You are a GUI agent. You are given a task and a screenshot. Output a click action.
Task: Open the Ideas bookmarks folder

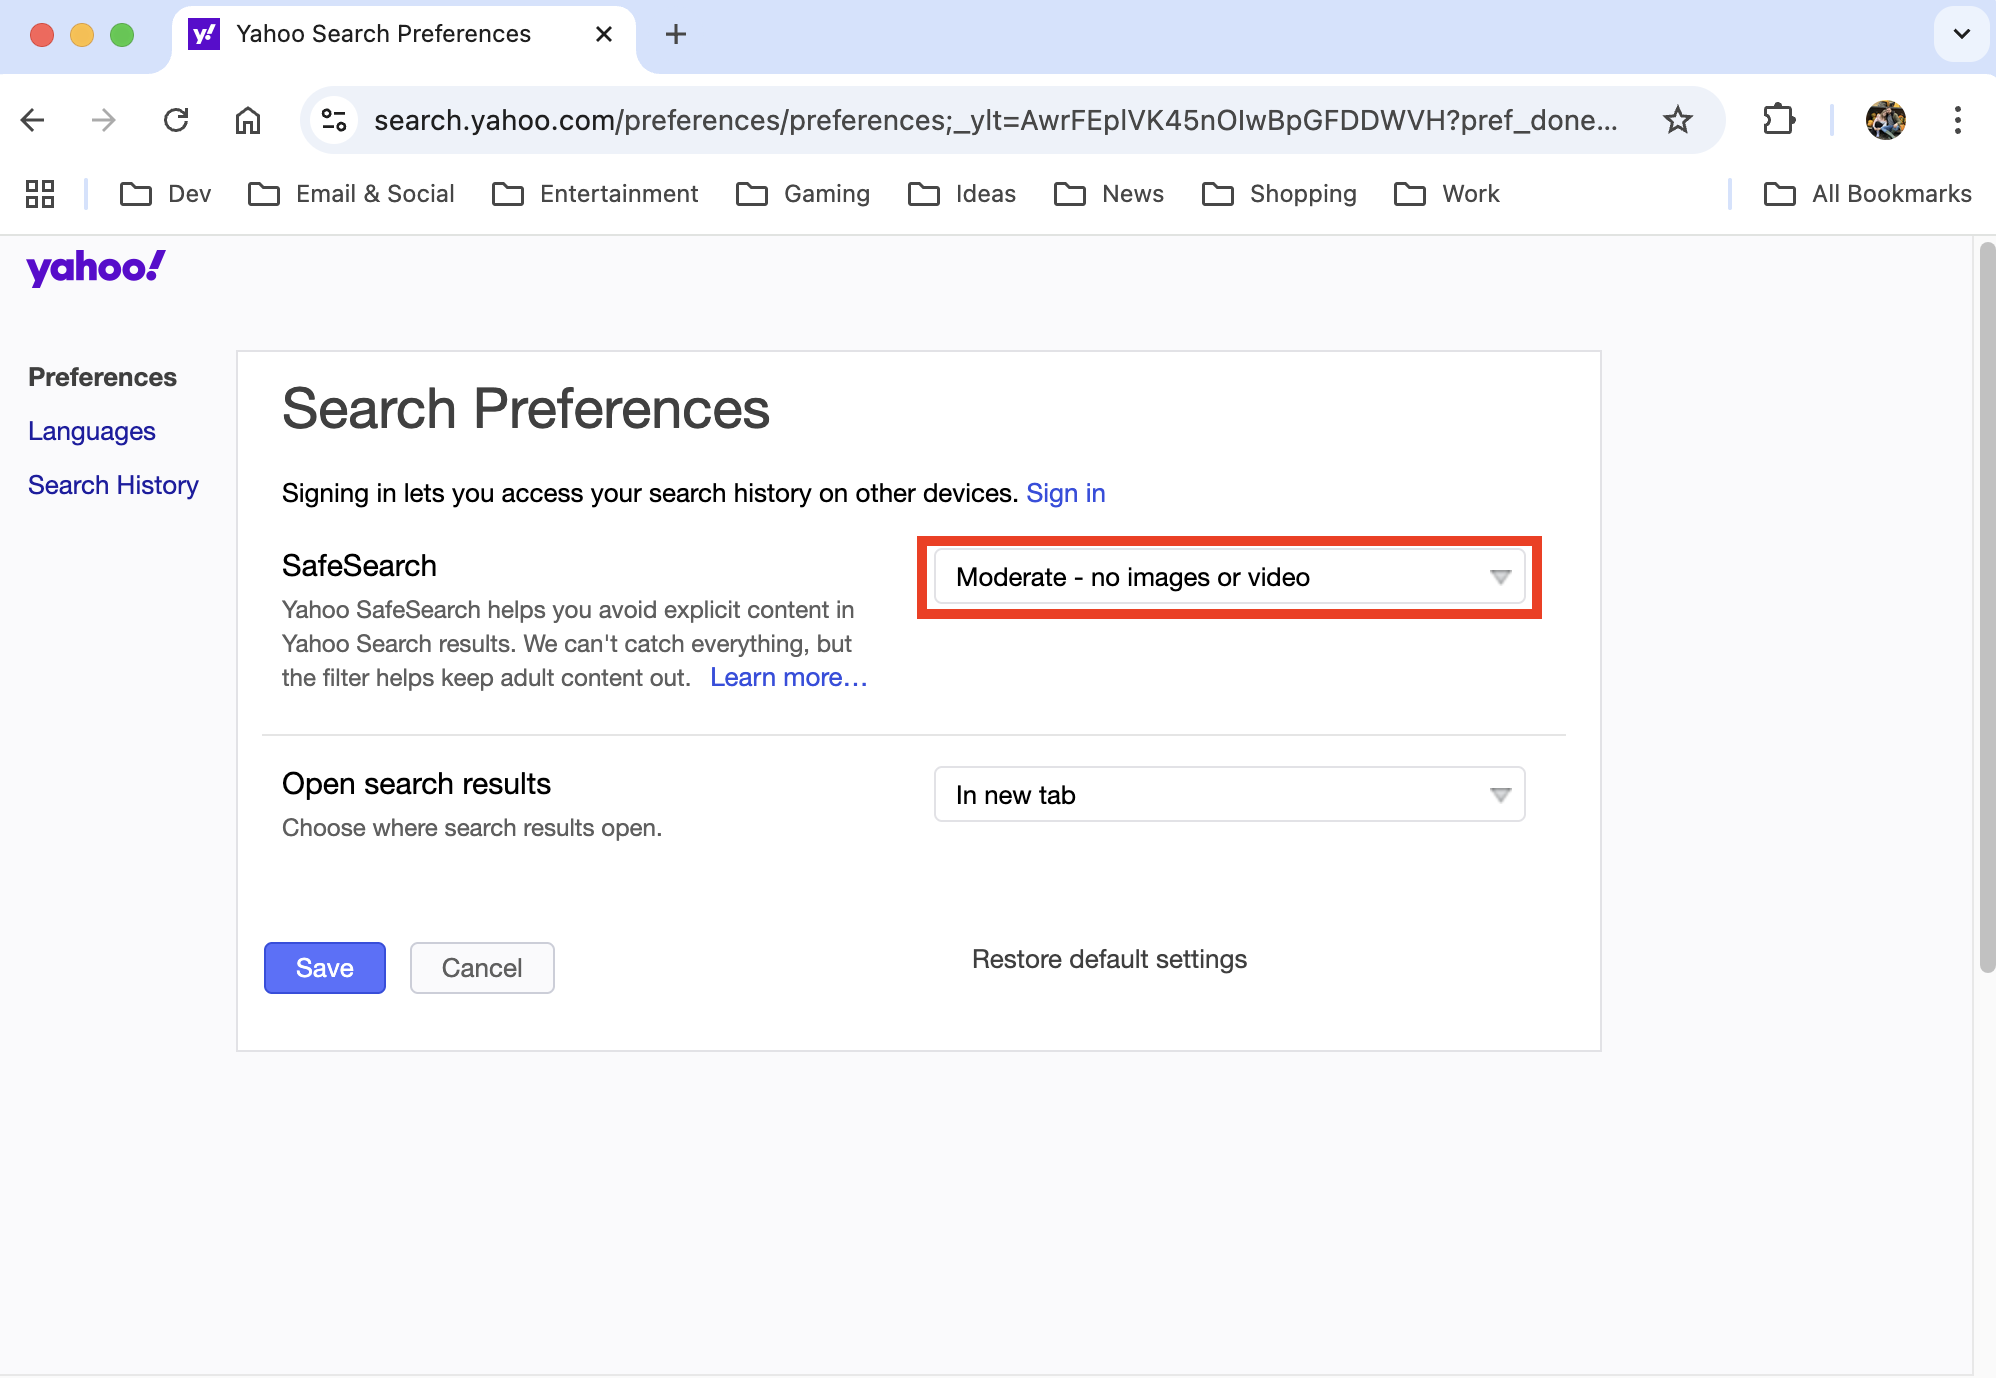tap(963, 194)
